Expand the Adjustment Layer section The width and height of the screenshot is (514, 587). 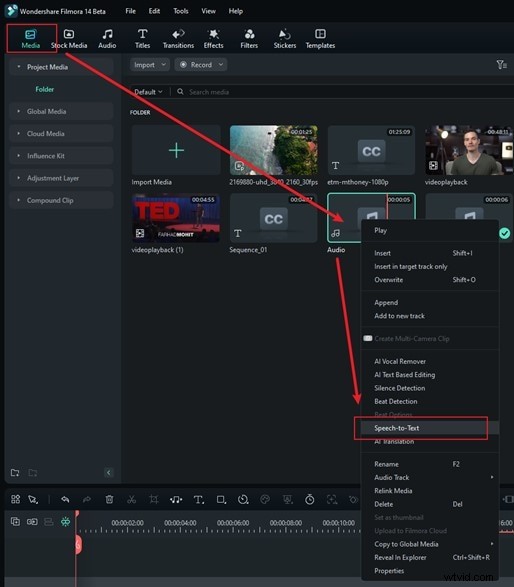[61, 178]
